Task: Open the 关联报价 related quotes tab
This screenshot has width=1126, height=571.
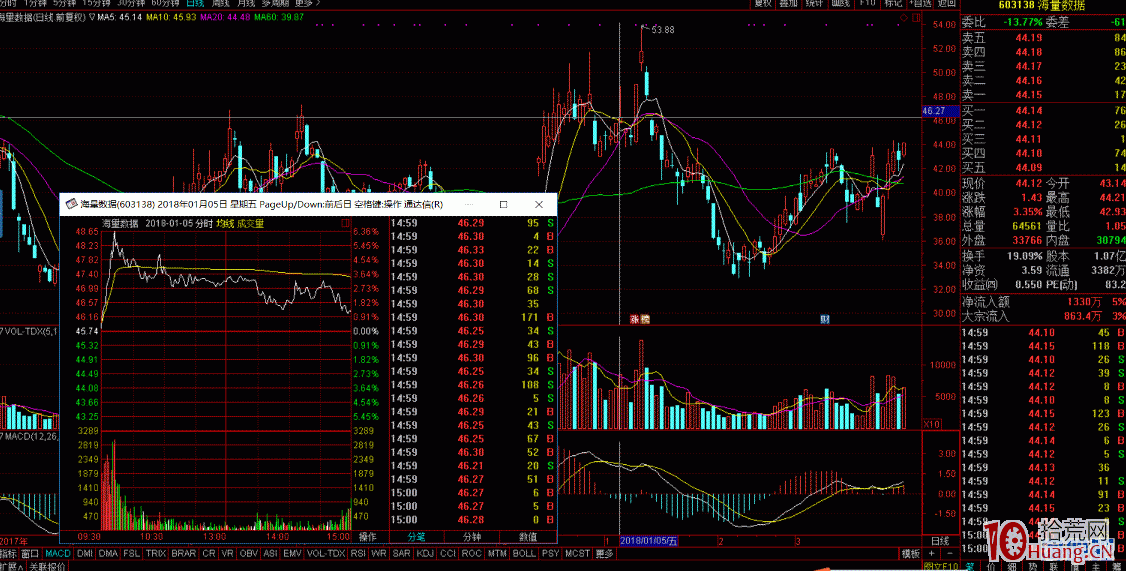Action: point(47,566)
